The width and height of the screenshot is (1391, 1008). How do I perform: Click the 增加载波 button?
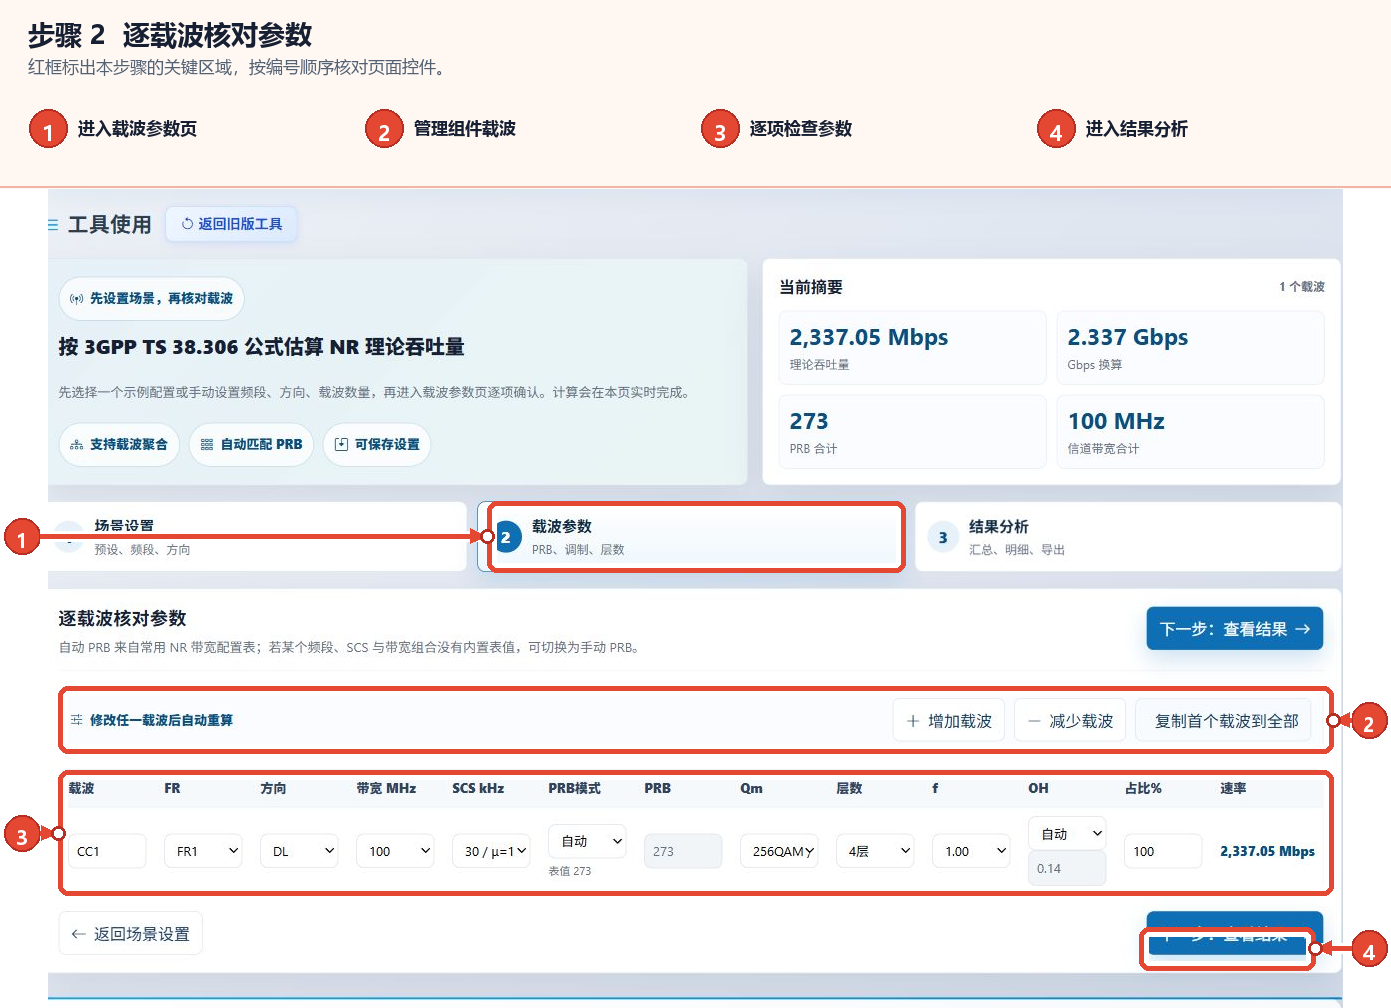949,721
